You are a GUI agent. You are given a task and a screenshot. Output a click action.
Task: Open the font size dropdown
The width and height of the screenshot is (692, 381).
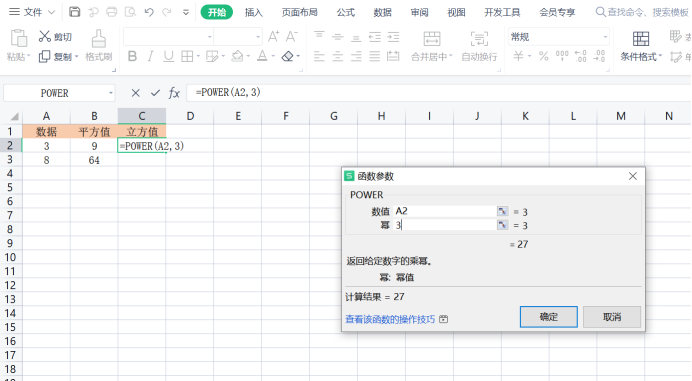258,37
